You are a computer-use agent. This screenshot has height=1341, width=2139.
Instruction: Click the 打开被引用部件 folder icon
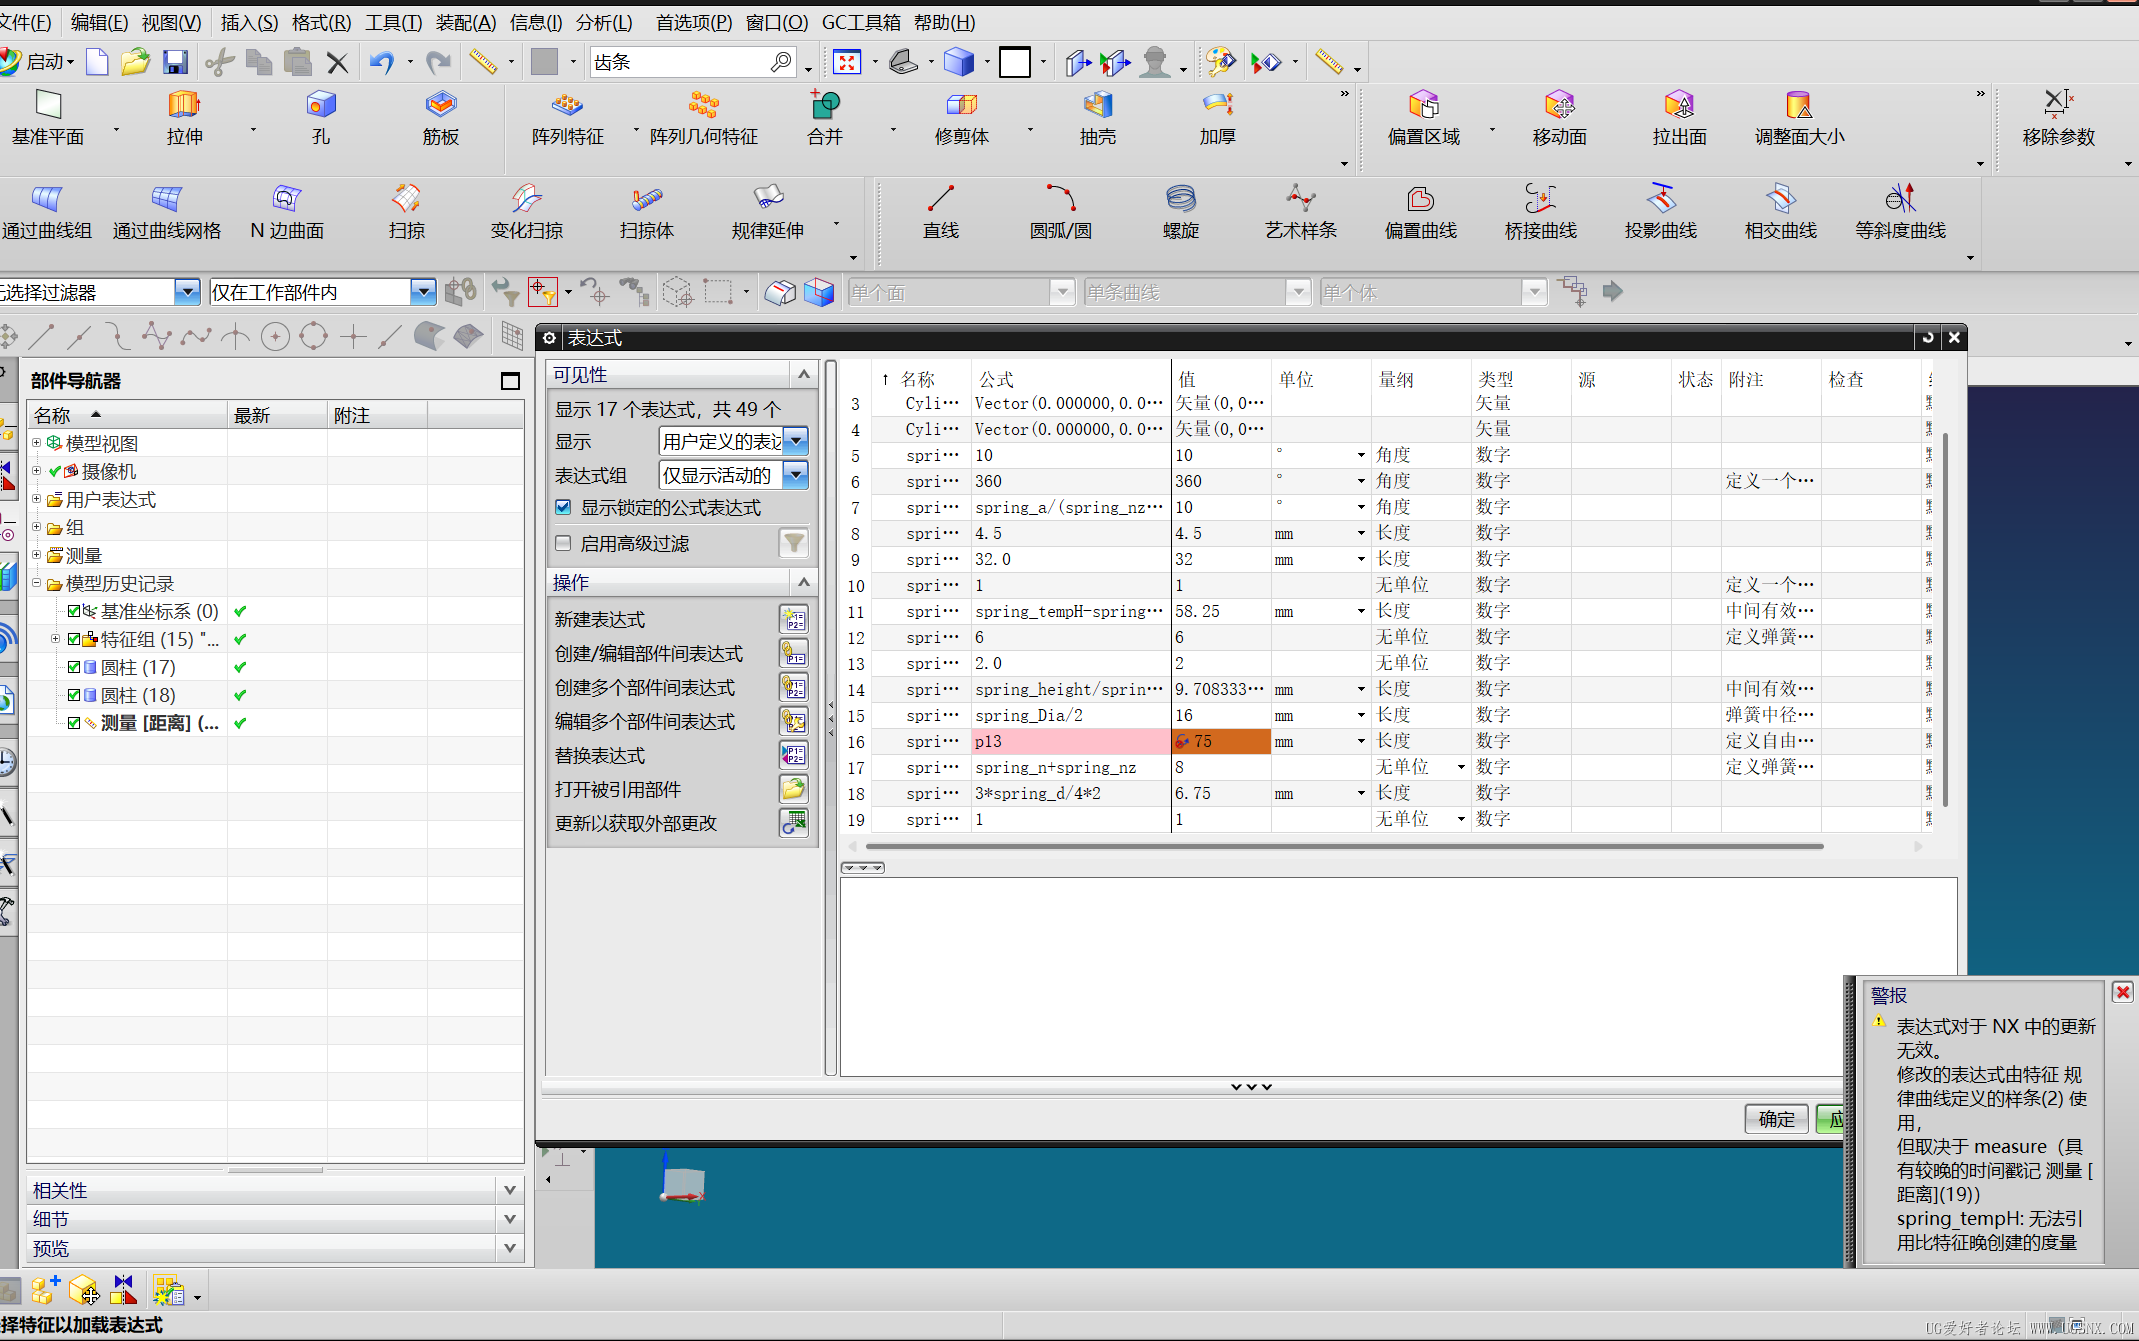[794, 789]
